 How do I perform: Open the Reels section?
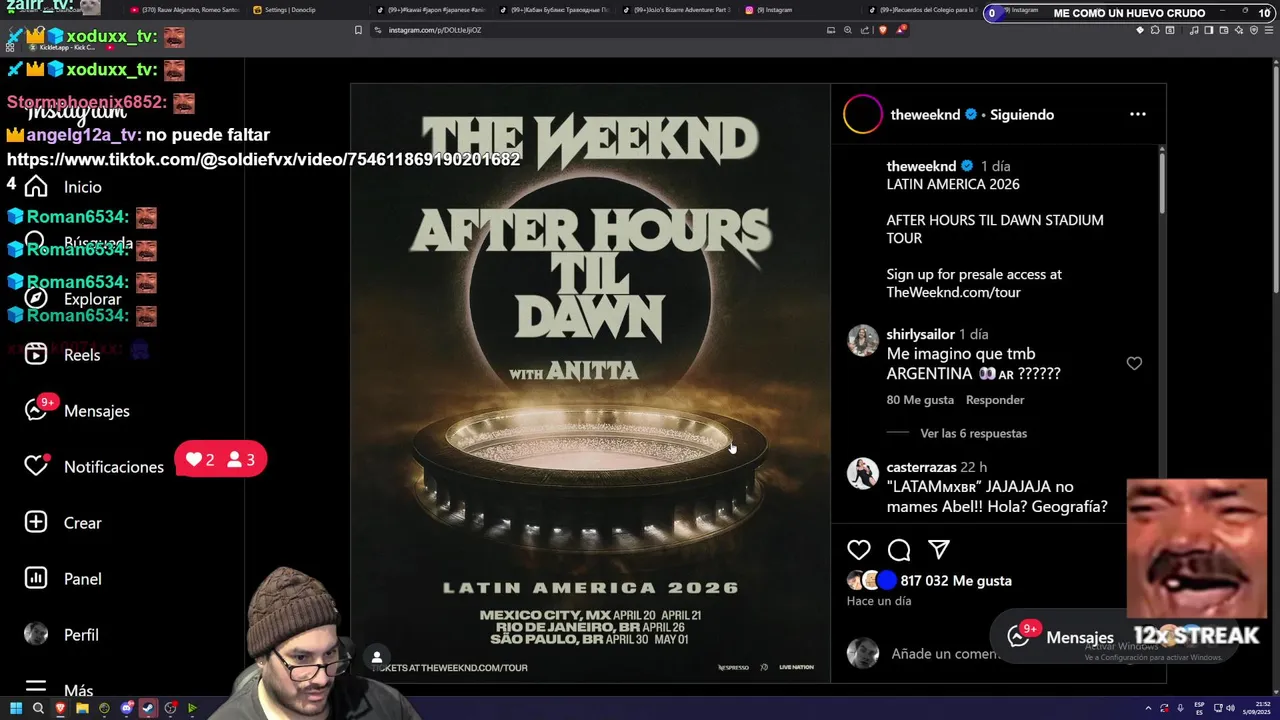click(62, 355)
